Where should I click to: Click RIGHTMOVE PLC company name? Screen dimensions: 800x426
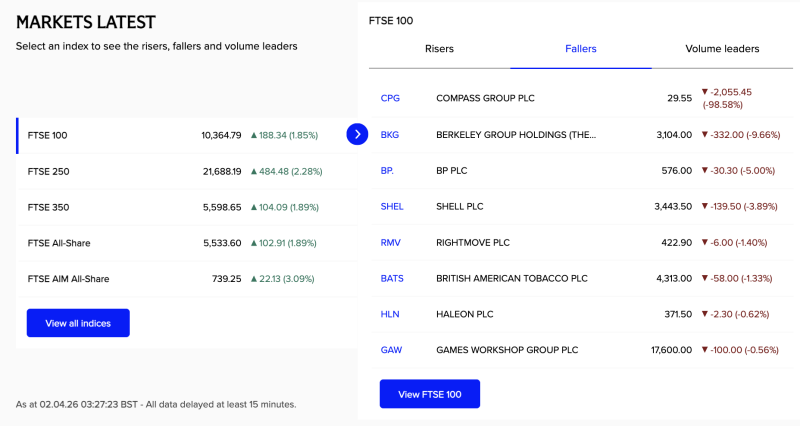point(473,242)
